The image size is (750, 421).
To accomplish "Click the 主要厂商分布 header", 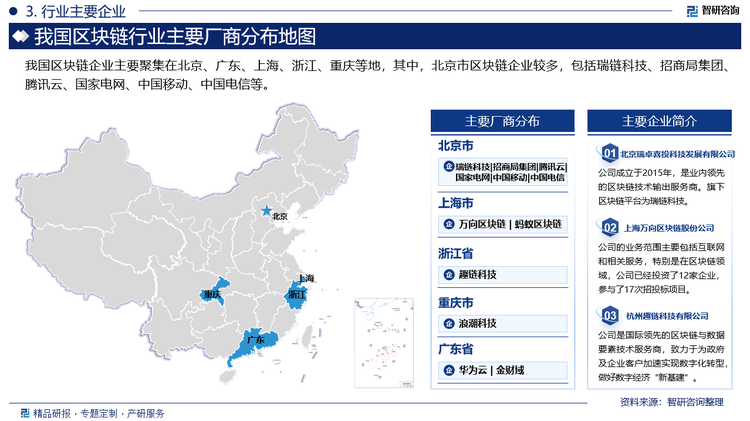I will [502, 121].
